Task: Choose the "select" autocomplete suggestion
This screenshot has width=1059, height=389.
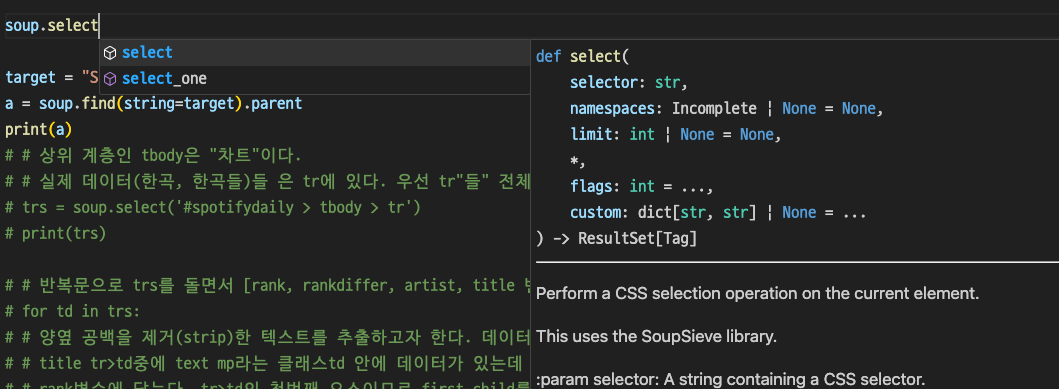Action: coord(315,53)
